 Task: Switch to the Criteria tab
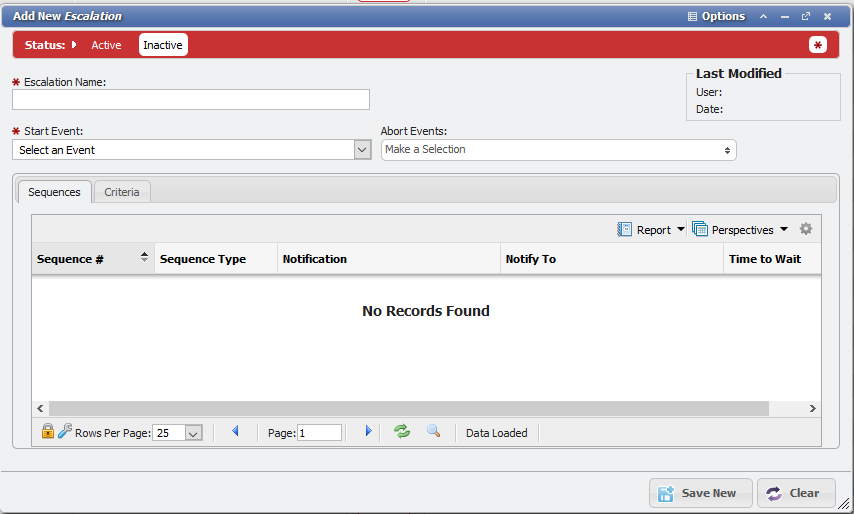click(x=122, y=192)
